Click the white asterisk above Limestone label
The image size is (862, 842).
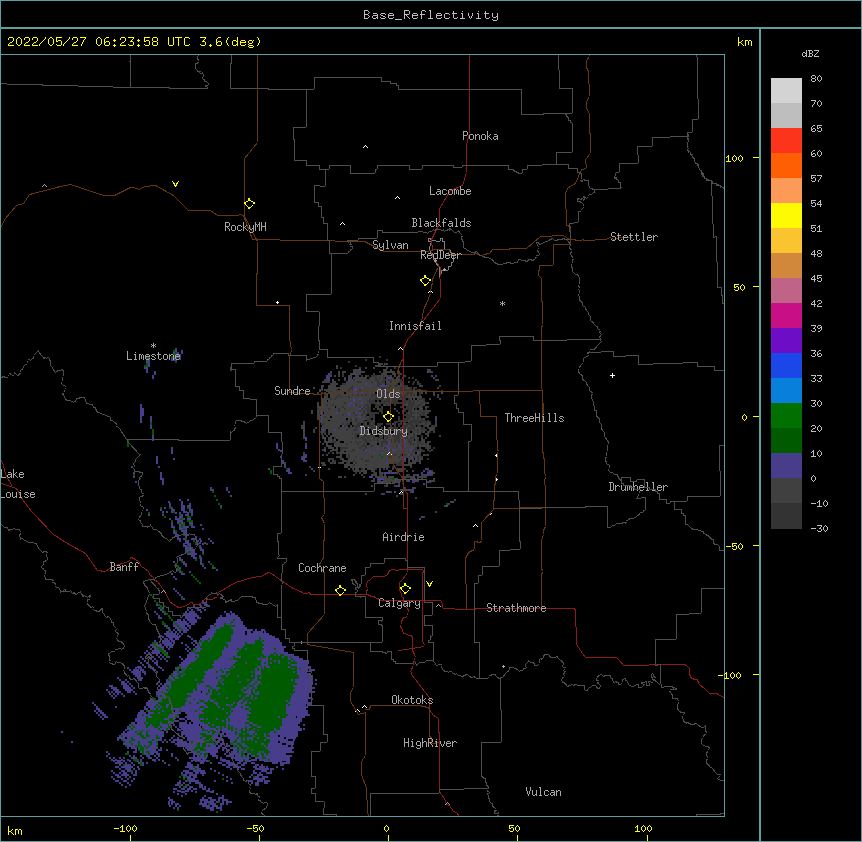pyautogui.click(x=153, y=346)
